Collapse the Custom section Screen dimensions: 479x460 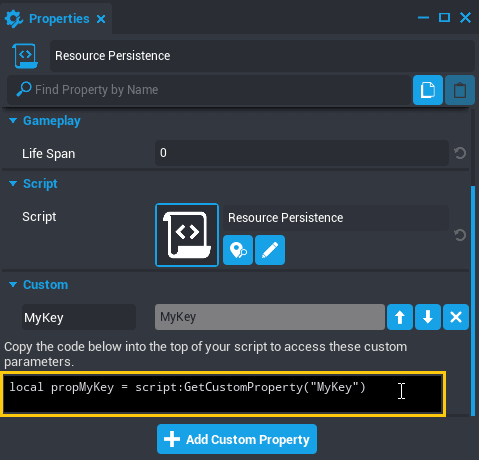[13, 285]
